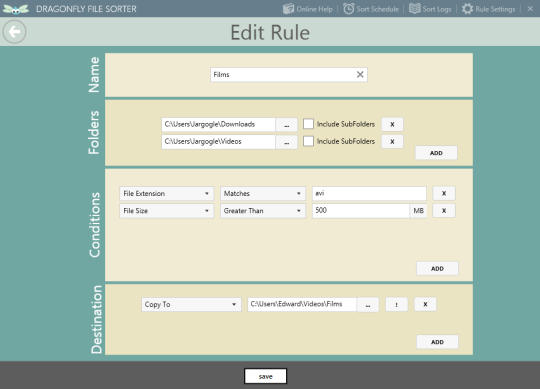
Task: Edit the 500 size value
Action: coord(361,211)
